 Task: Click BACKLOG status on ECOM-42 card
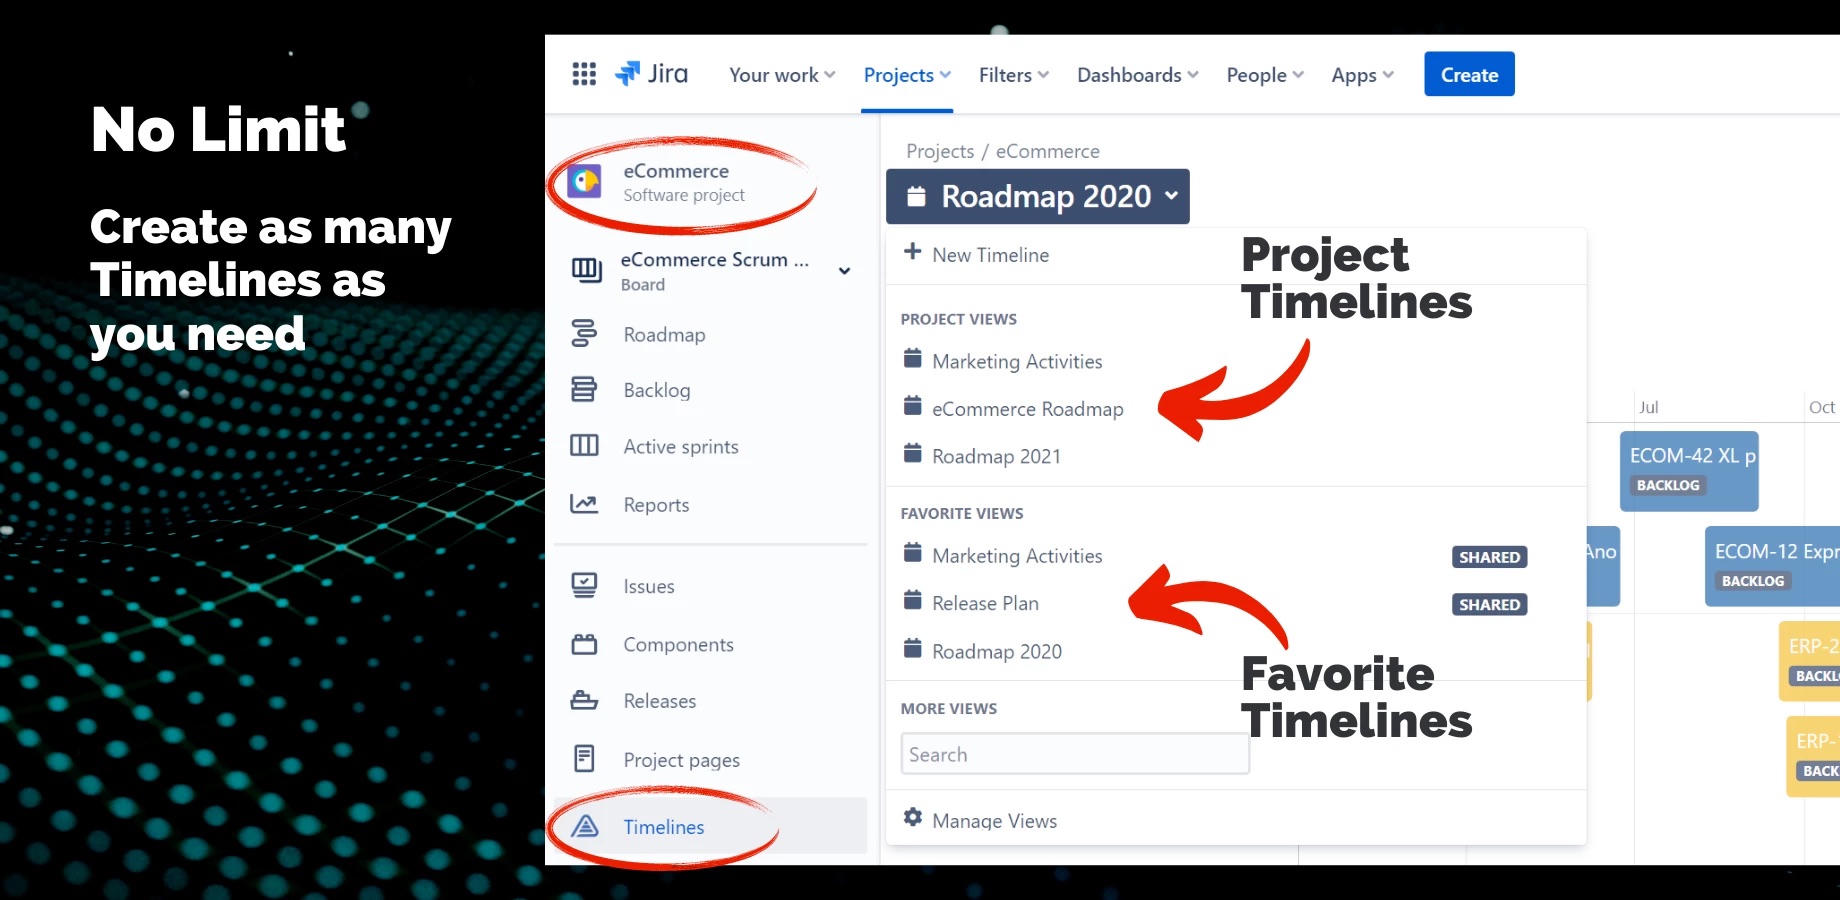tap(1667, 485)
